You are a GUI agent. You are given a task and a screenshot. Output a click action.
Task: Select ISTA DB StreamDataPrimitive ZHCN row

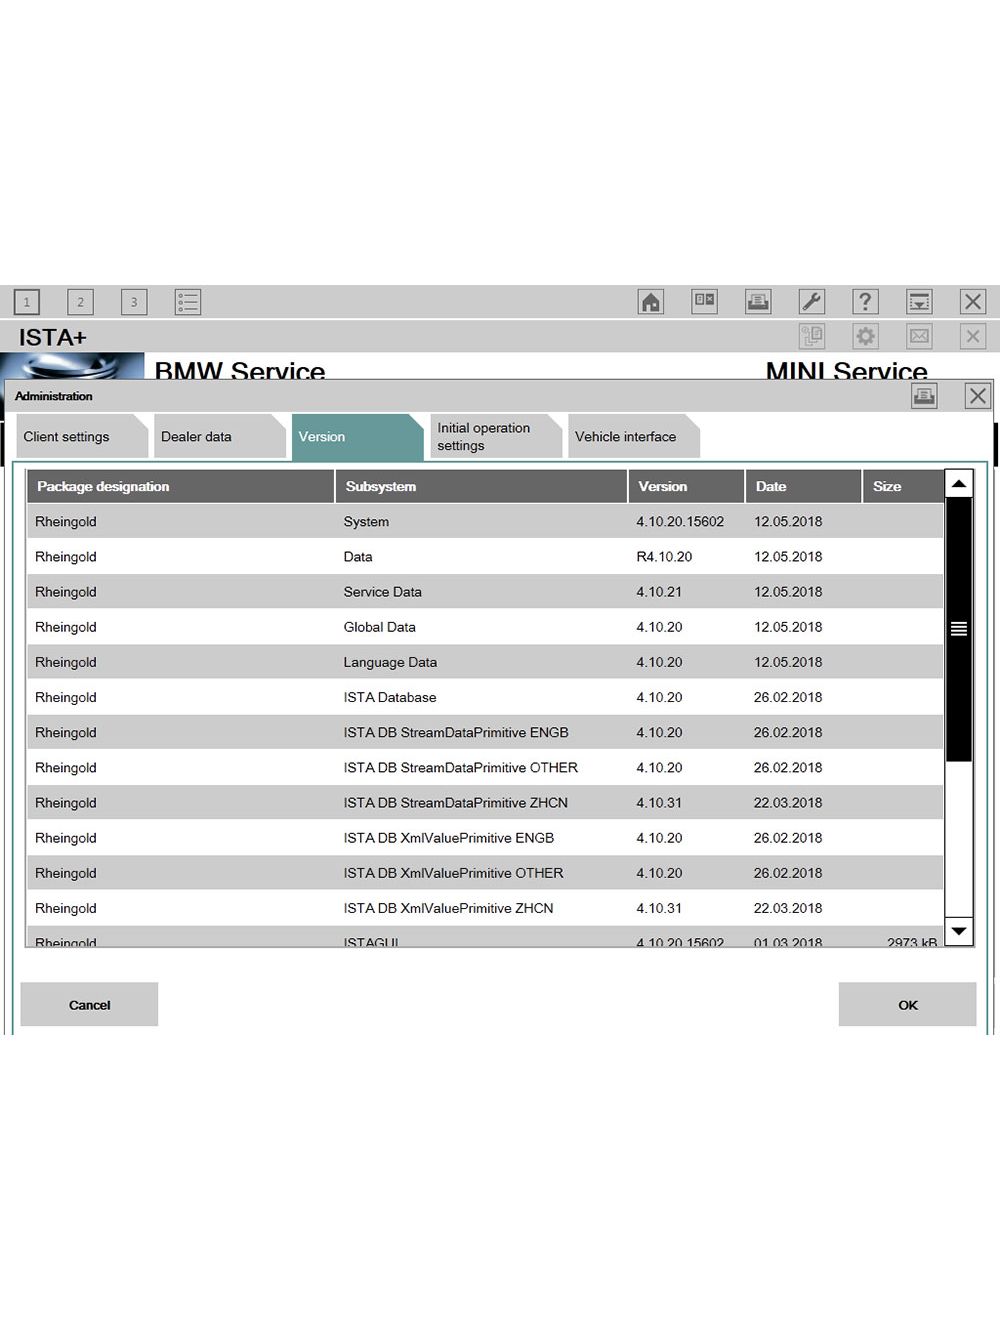coord(485,803)
